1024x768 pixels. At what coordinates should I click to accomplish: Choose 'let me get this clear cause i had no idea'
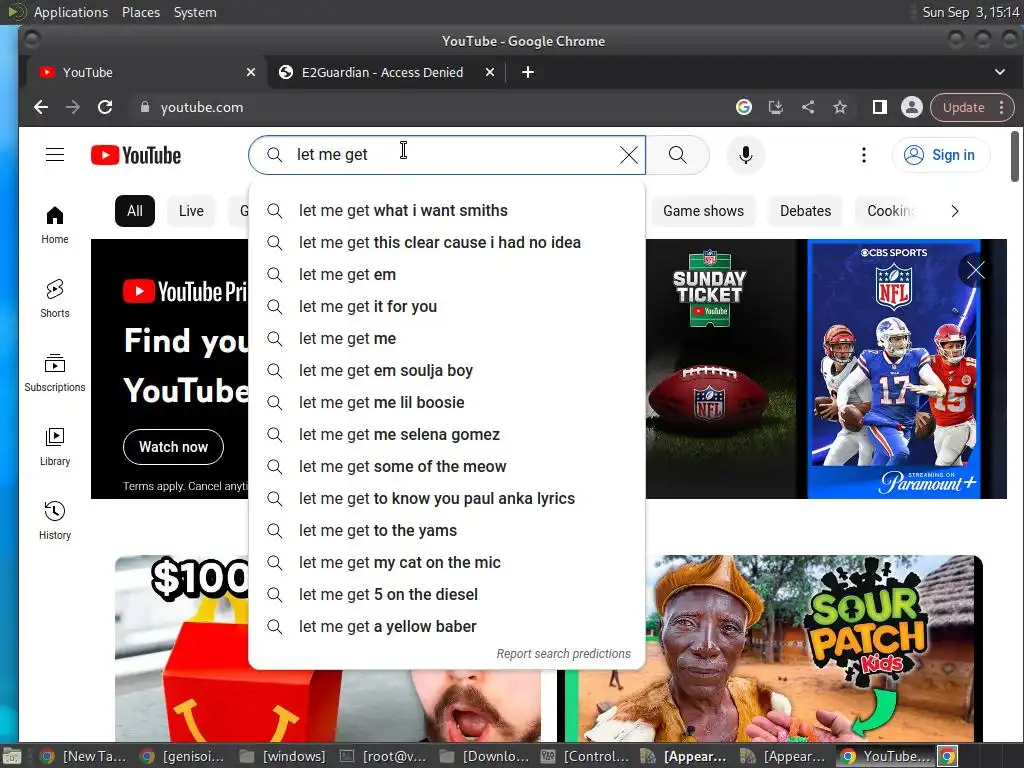447,242
